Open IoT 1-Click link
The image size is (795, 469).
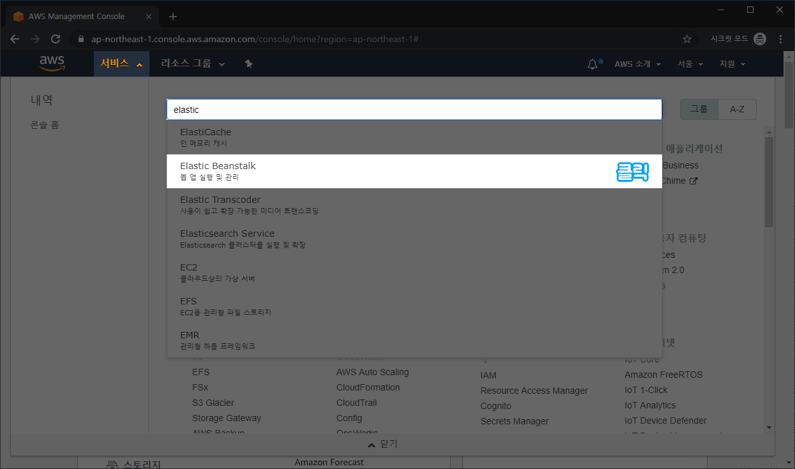coord(646,390)
